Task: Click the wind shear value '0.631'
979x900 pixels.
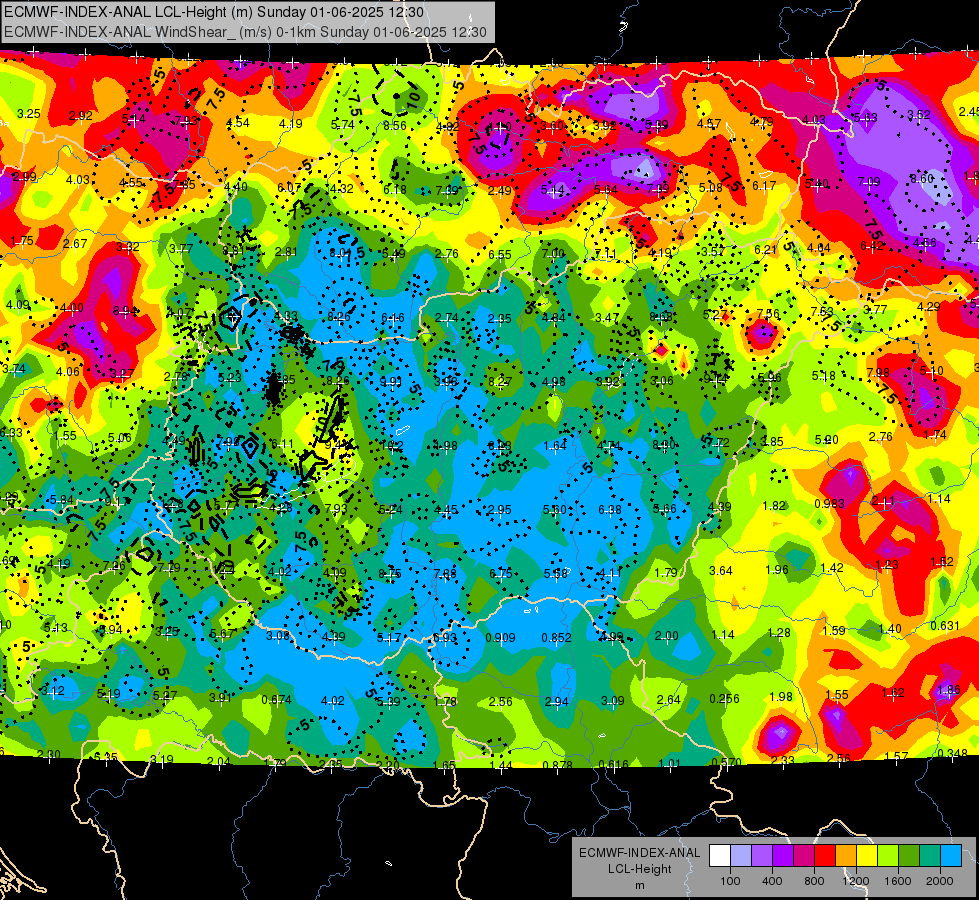Action: tap(945, 626)
